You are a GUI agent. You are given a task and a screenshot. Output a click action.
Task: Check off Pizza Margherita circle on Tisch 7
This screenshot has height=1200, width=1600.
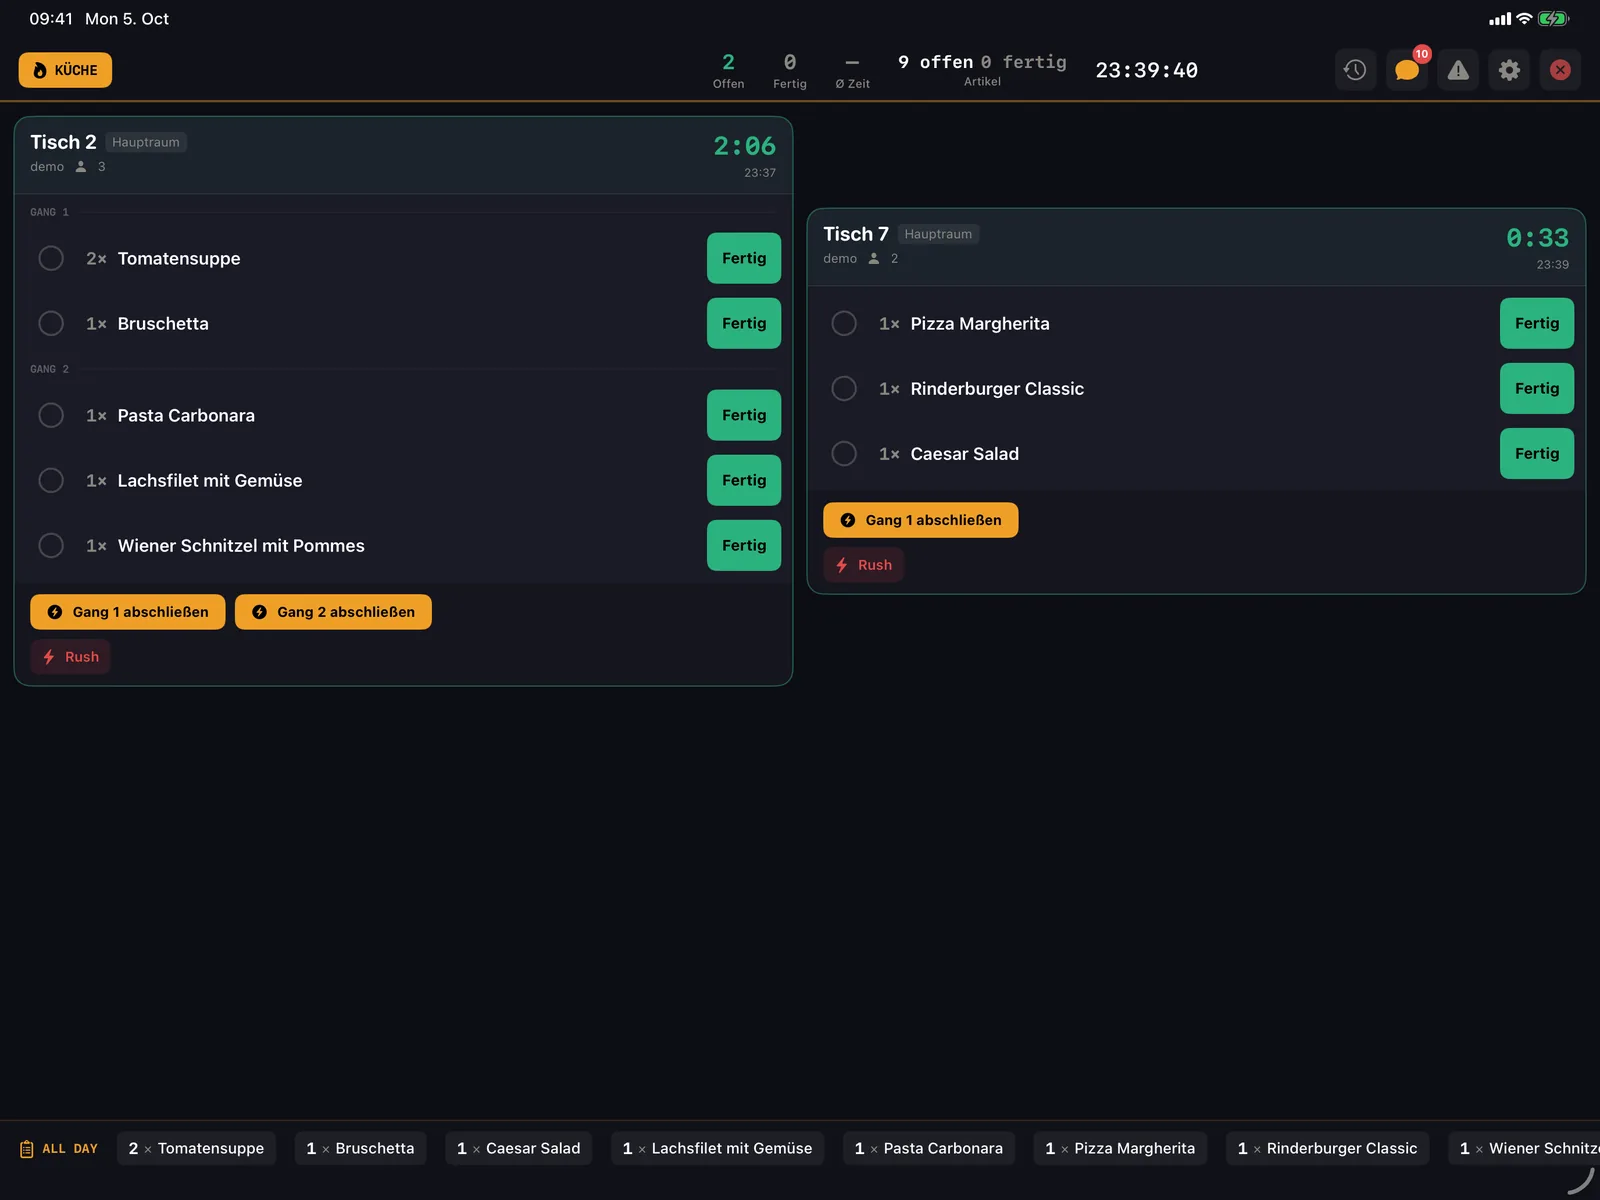tap(844, 323)
